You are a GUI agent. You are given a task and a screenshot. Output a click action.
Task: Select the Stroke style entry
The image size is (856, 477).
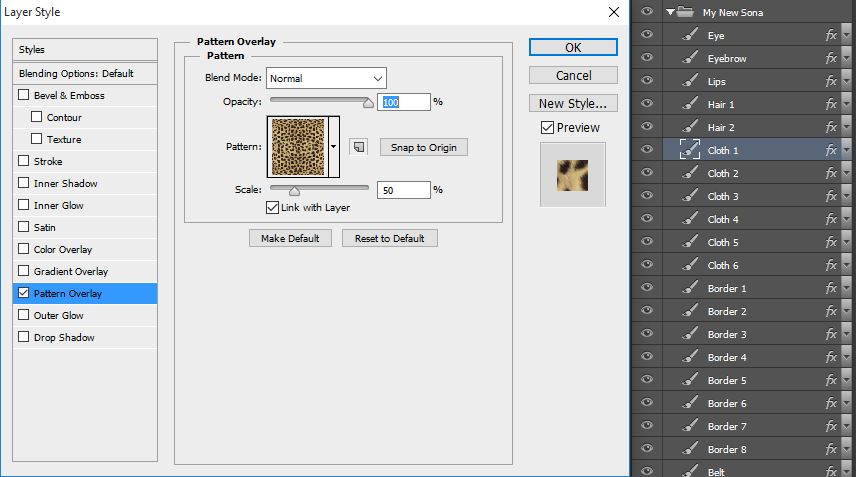[48, 161]
